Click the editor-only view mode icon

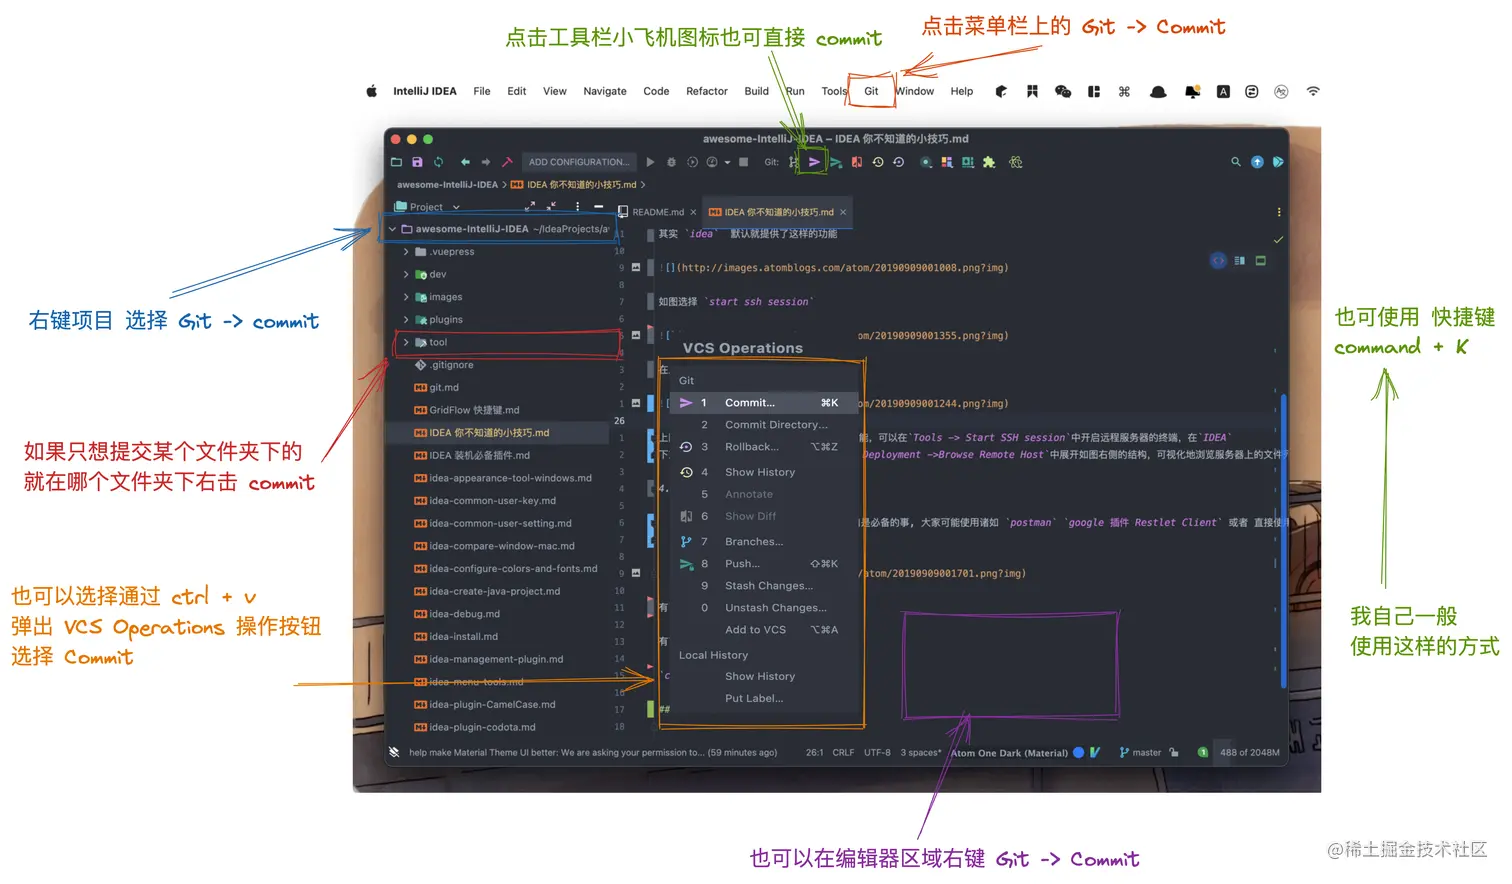click(1218, 260)
